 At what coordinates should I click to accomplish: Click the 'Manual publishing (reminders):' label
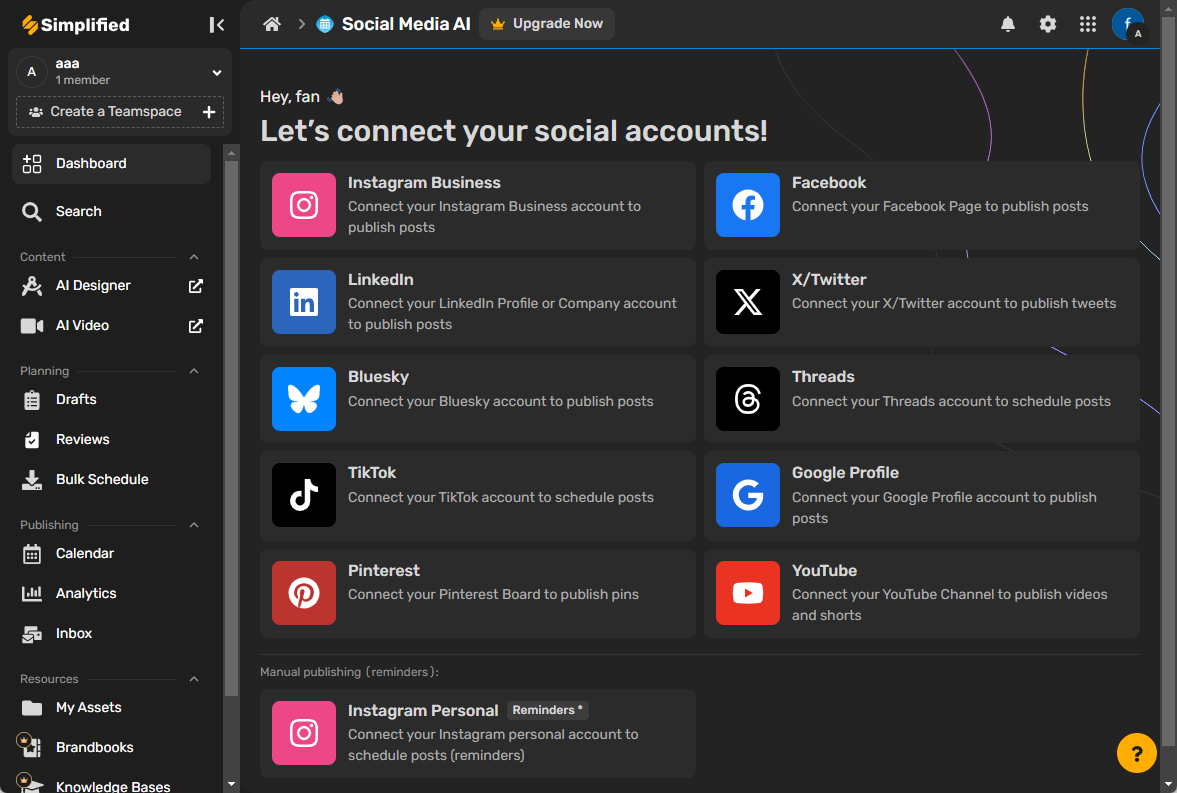tap(349, 672)
